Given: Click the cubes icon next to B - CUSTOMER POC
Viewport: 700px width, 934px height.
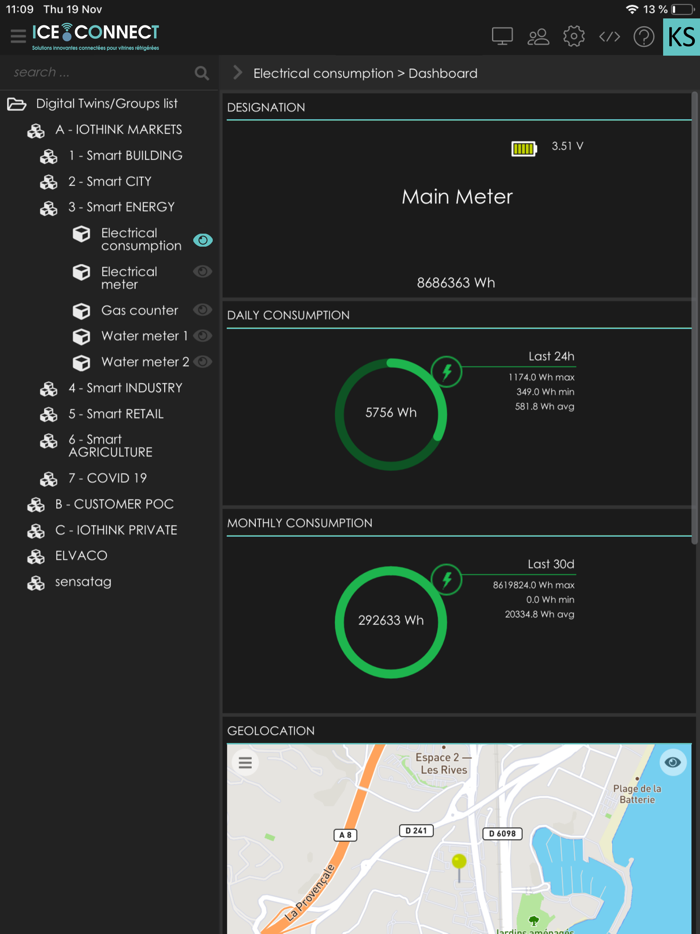Looking at the screenshot, I should coord(36,505).
